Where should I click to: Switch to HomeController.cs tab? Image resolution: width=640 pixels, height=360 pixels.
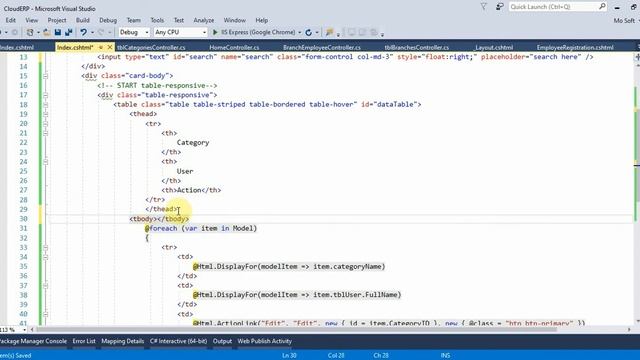pyautogui.click(x=234, y=47)
